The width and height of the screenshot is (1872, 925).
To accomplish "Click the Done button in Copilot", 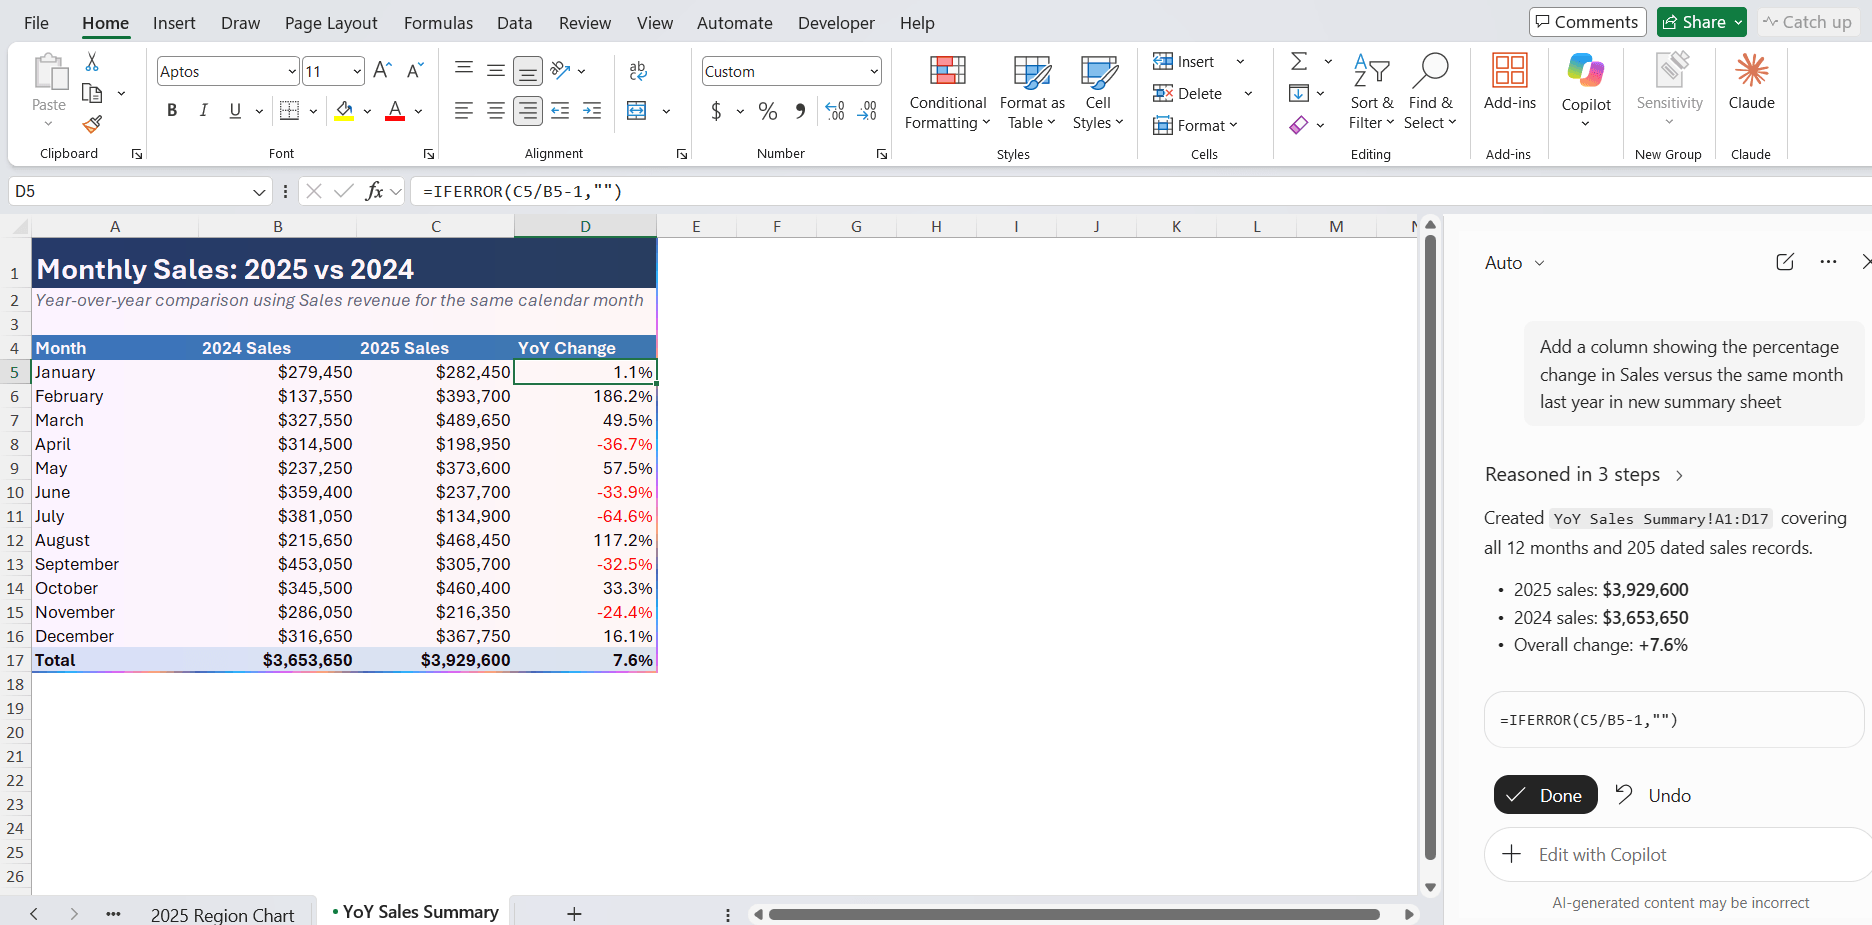I will (x=1545, y=795).
